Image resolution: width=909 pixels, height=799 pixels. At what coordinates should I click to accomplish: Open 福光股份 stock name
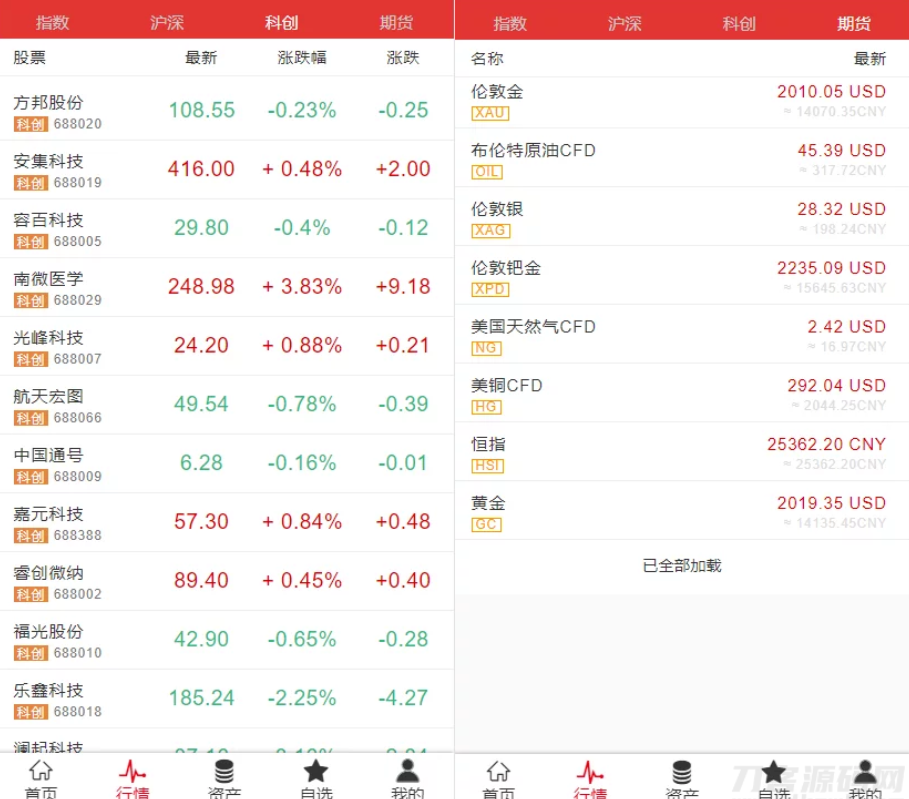pyautogui.click(x=48, y=631)
